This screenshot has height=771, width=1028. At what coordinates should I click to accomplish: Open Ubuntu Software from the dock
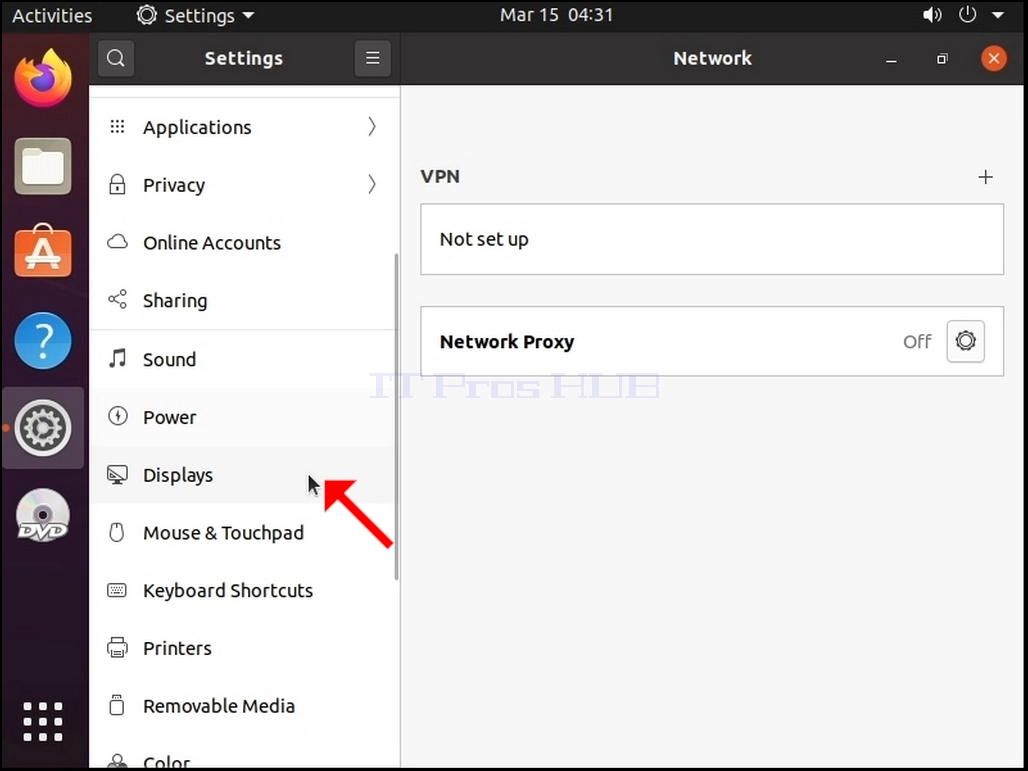click(43, 252)
